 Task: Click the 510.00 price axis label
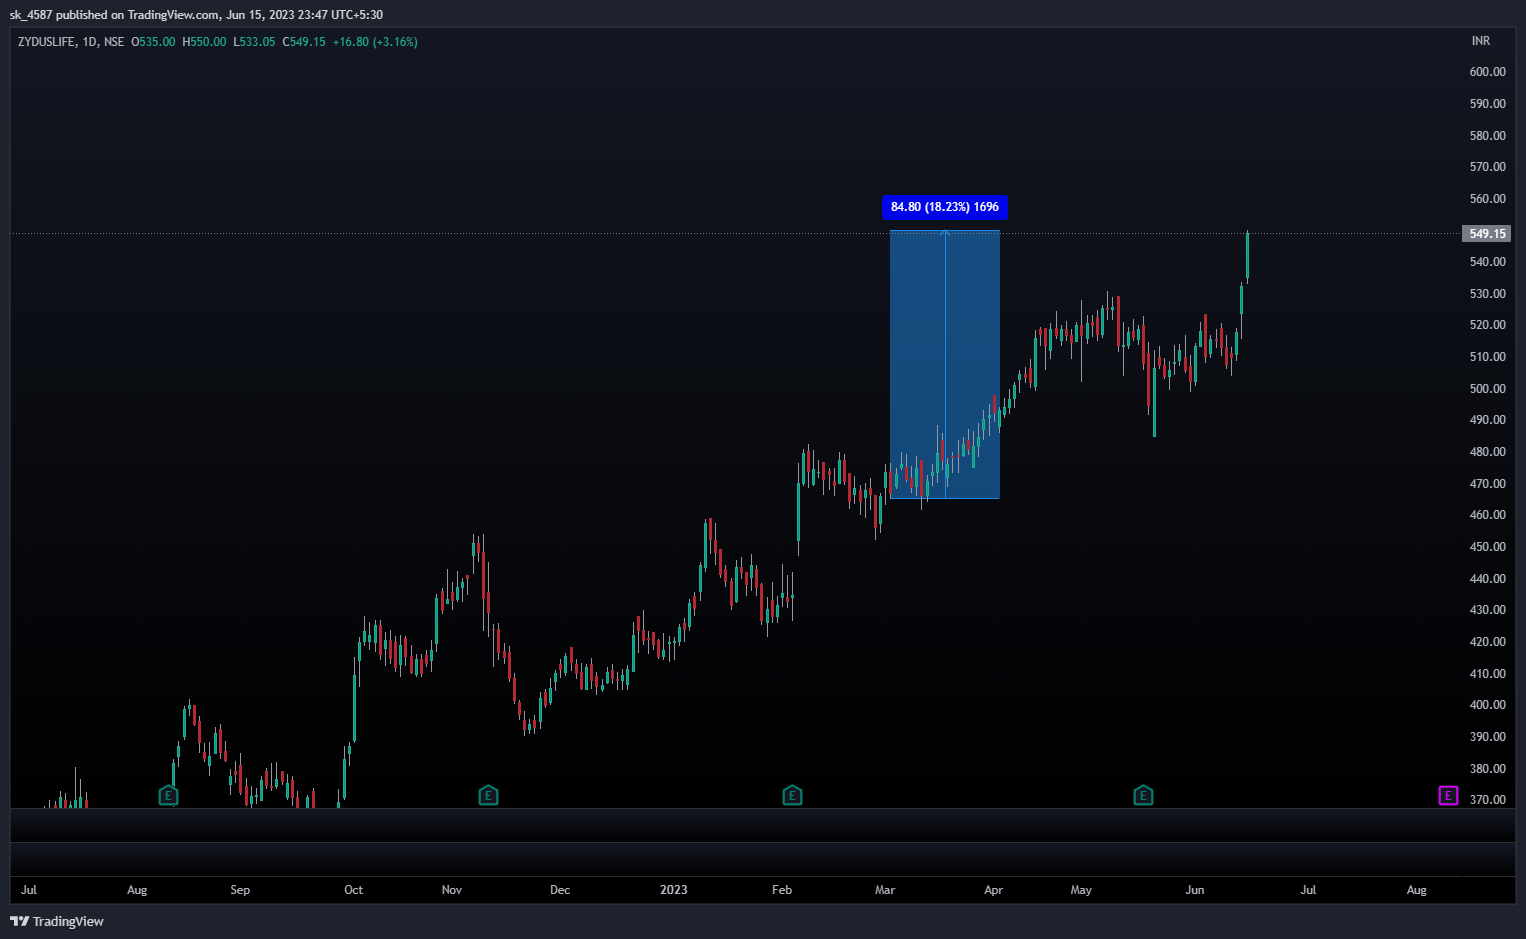tap(1487, 357)
